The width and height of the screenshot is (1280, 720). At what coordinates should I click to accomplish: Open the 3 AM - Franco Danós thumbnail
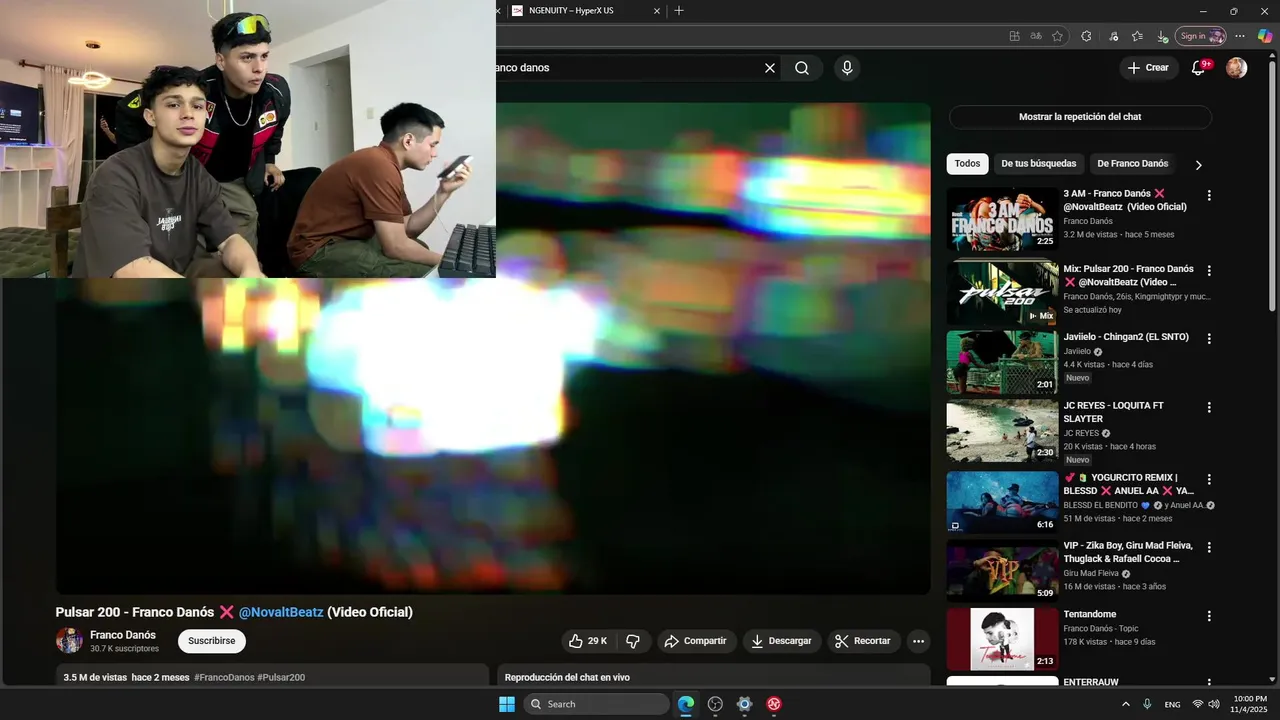click(1002, 219)
